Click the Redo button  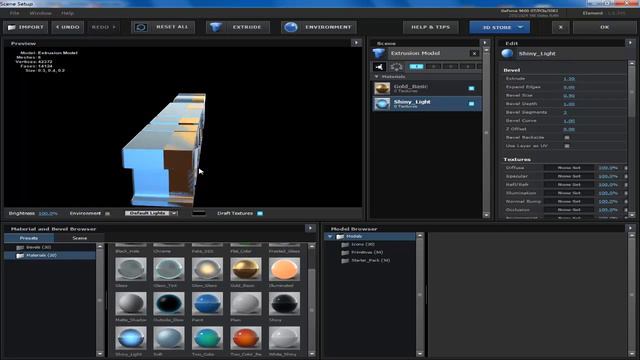[x=104, y=27]
